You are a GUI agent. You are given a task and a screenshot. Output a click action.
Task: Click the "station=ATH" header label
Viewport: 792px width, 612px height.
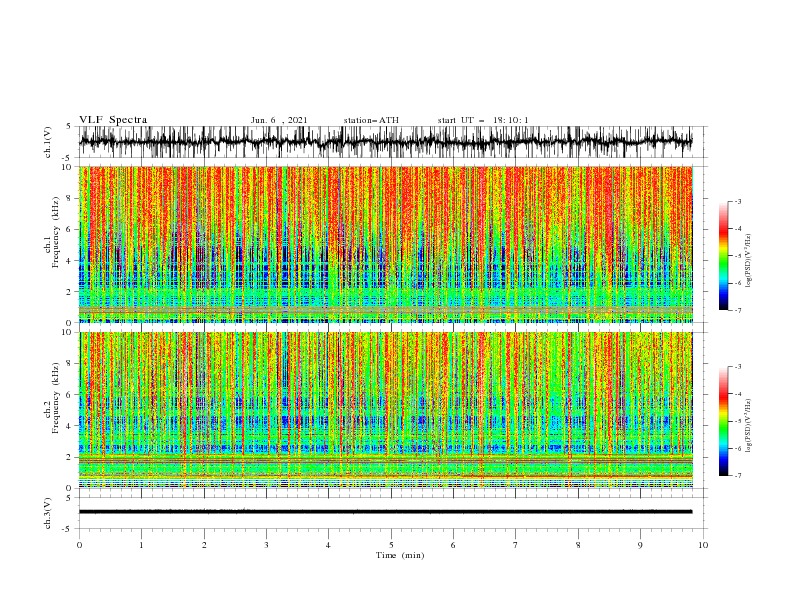(x=371, y=120)
